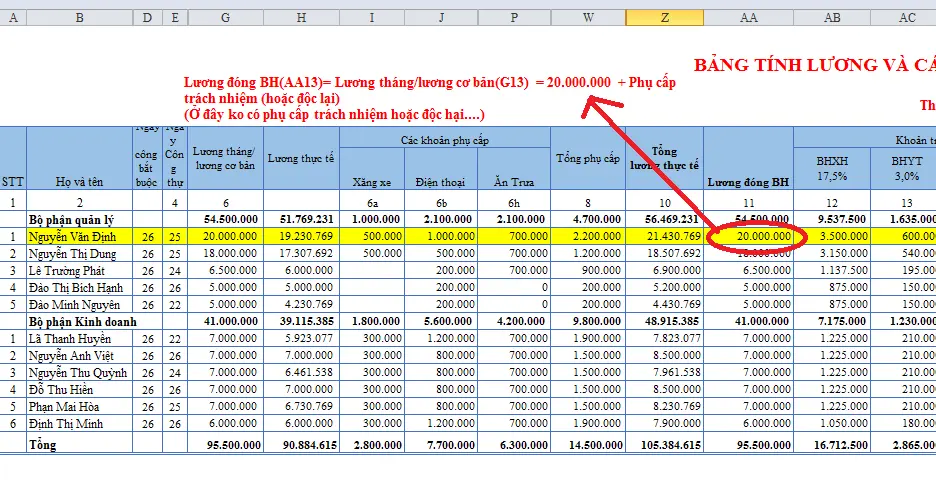The width and height of the screenshot is (936, 501).
Task: Click the name cell Nguyễn Văn Định
Action: click(79, 236)
